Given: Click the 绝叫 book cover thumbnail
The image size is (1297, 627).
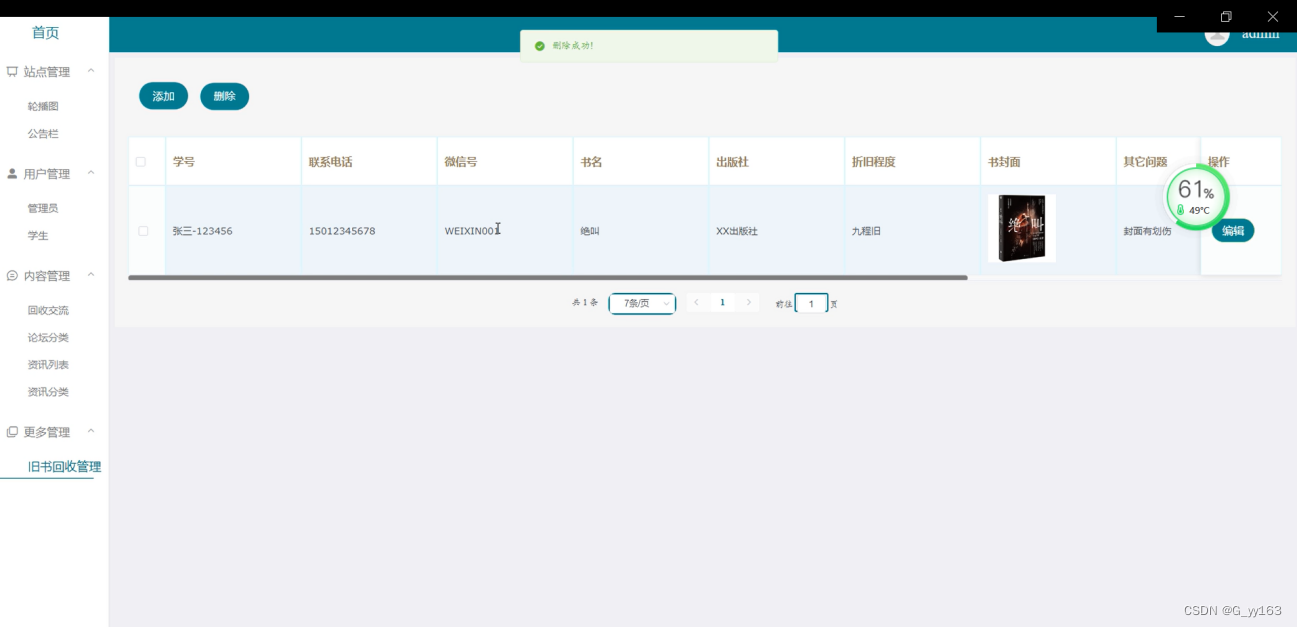Looking at the screenshot, I should point(1021,228).
